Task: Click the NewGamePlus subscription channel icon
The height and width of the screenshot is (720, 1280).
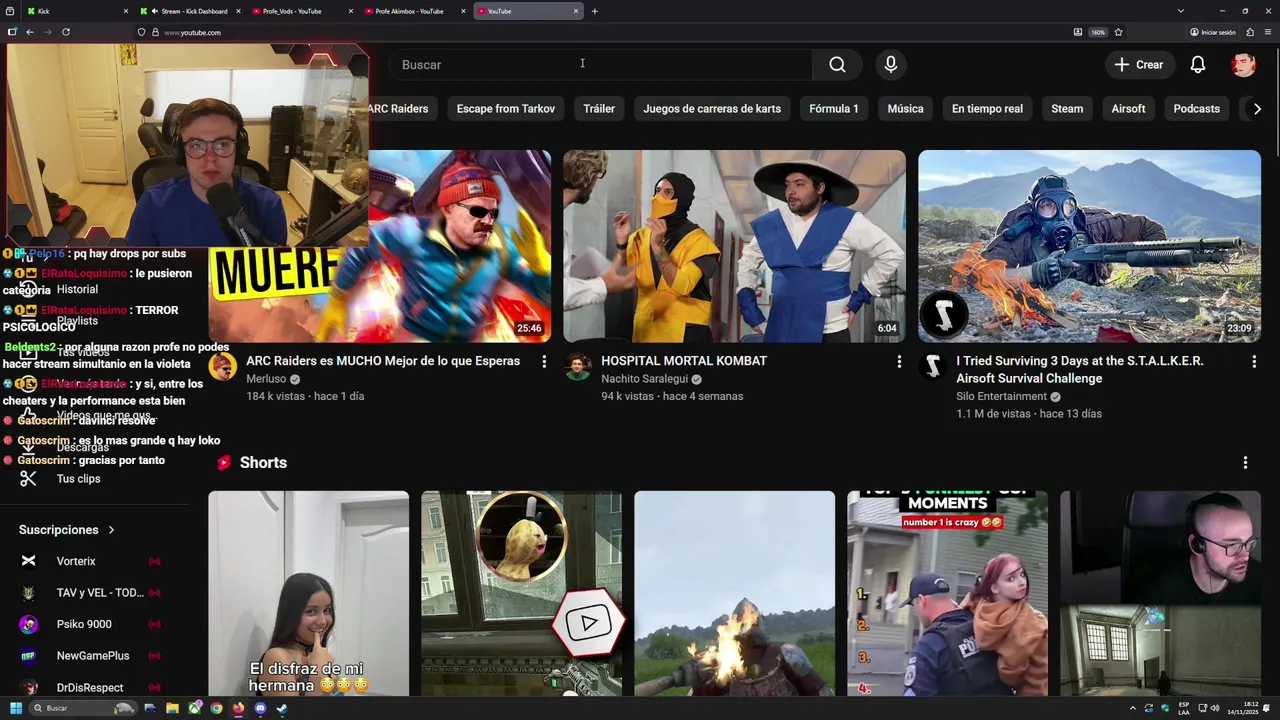Action: coord(29,656)
